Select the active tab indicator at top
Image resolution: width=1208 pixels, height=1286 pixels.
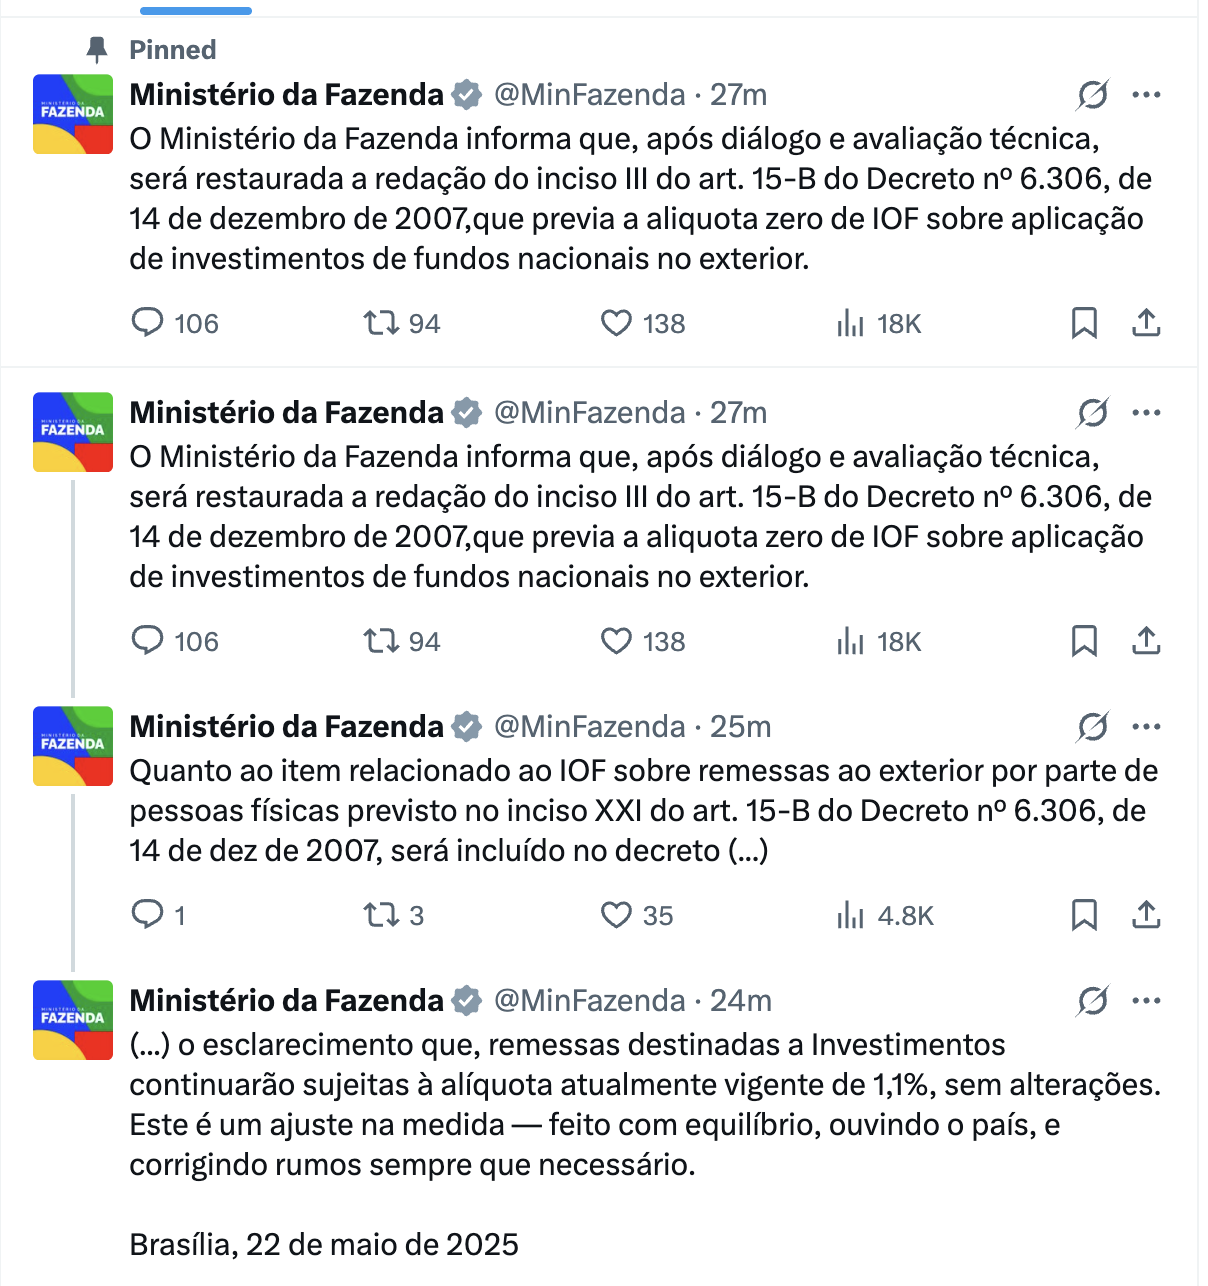196,11
